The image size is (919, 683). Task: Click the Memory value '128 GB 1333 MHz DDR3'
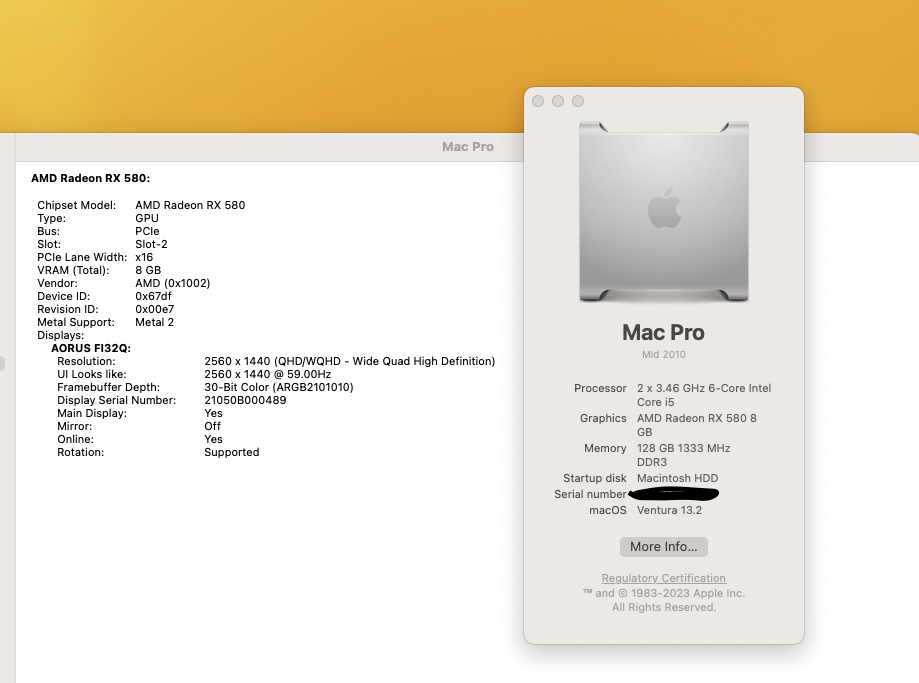pos(683,455)
